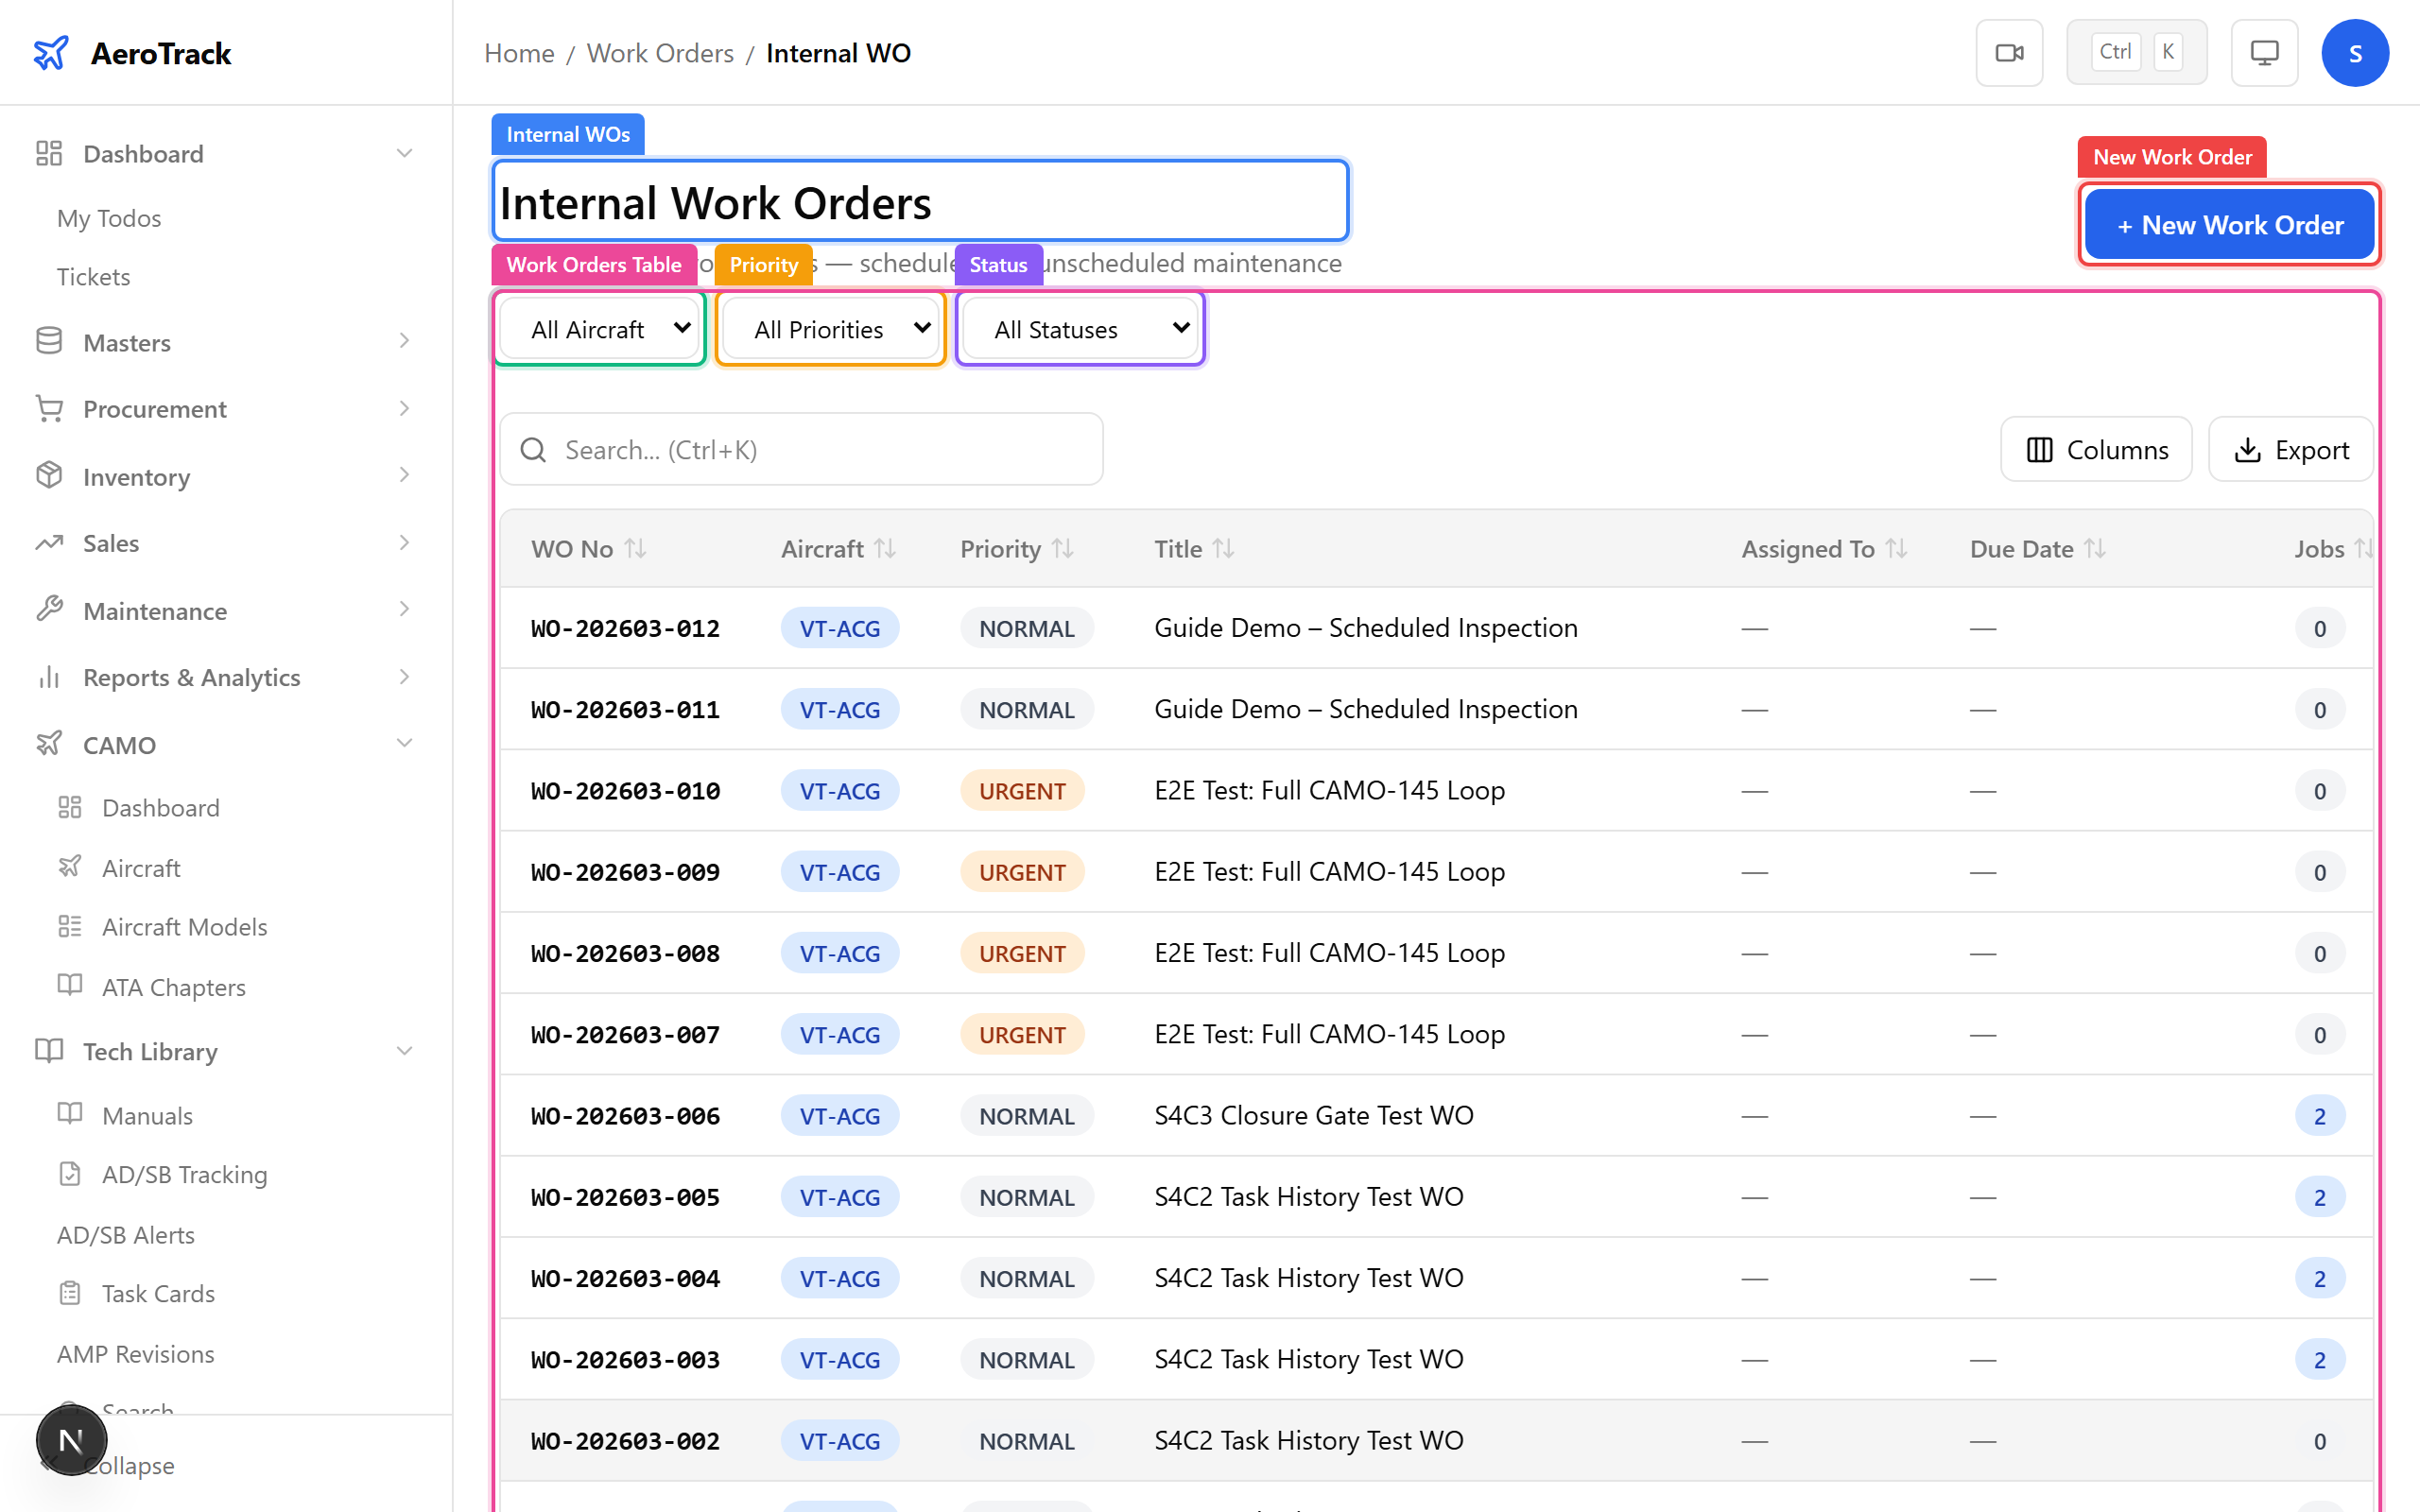Open the Reports & Analytics chart icon

[50, 677]
